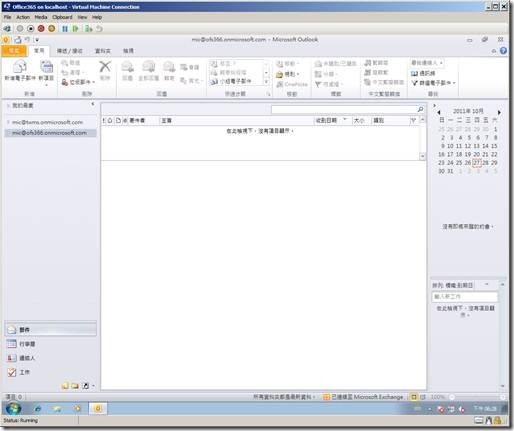
Task: Switch to the Send / Receive tab
Action: pos(70,51)
